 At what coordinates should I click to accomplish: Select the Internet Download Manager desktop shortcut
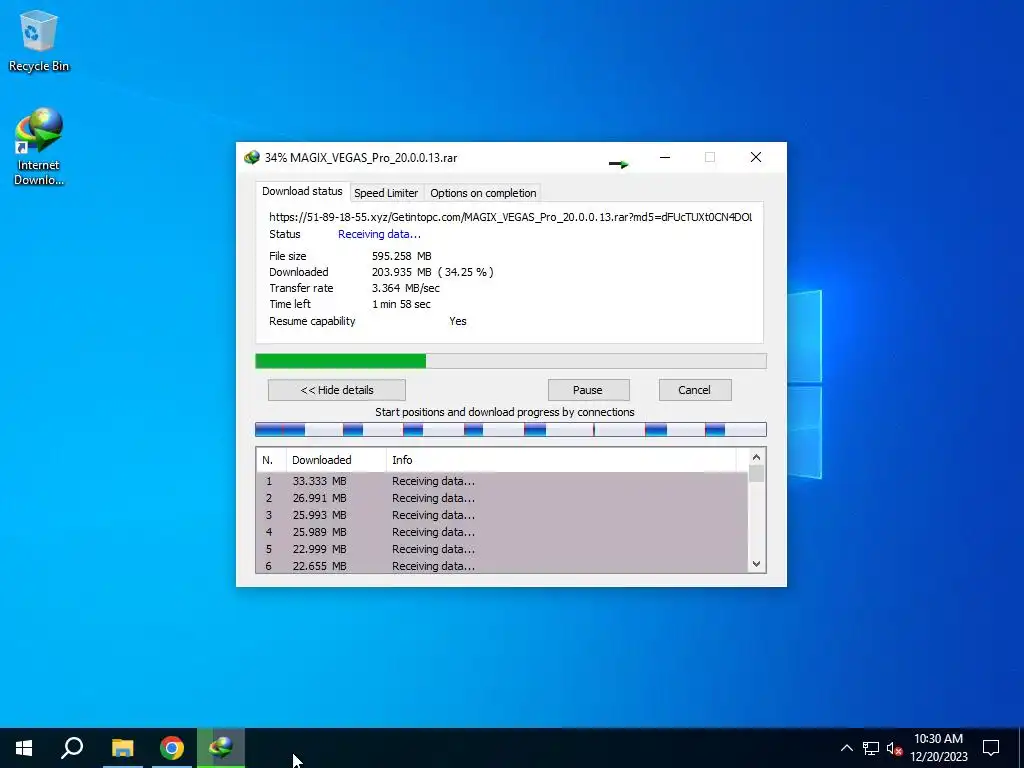pos(39,146)
